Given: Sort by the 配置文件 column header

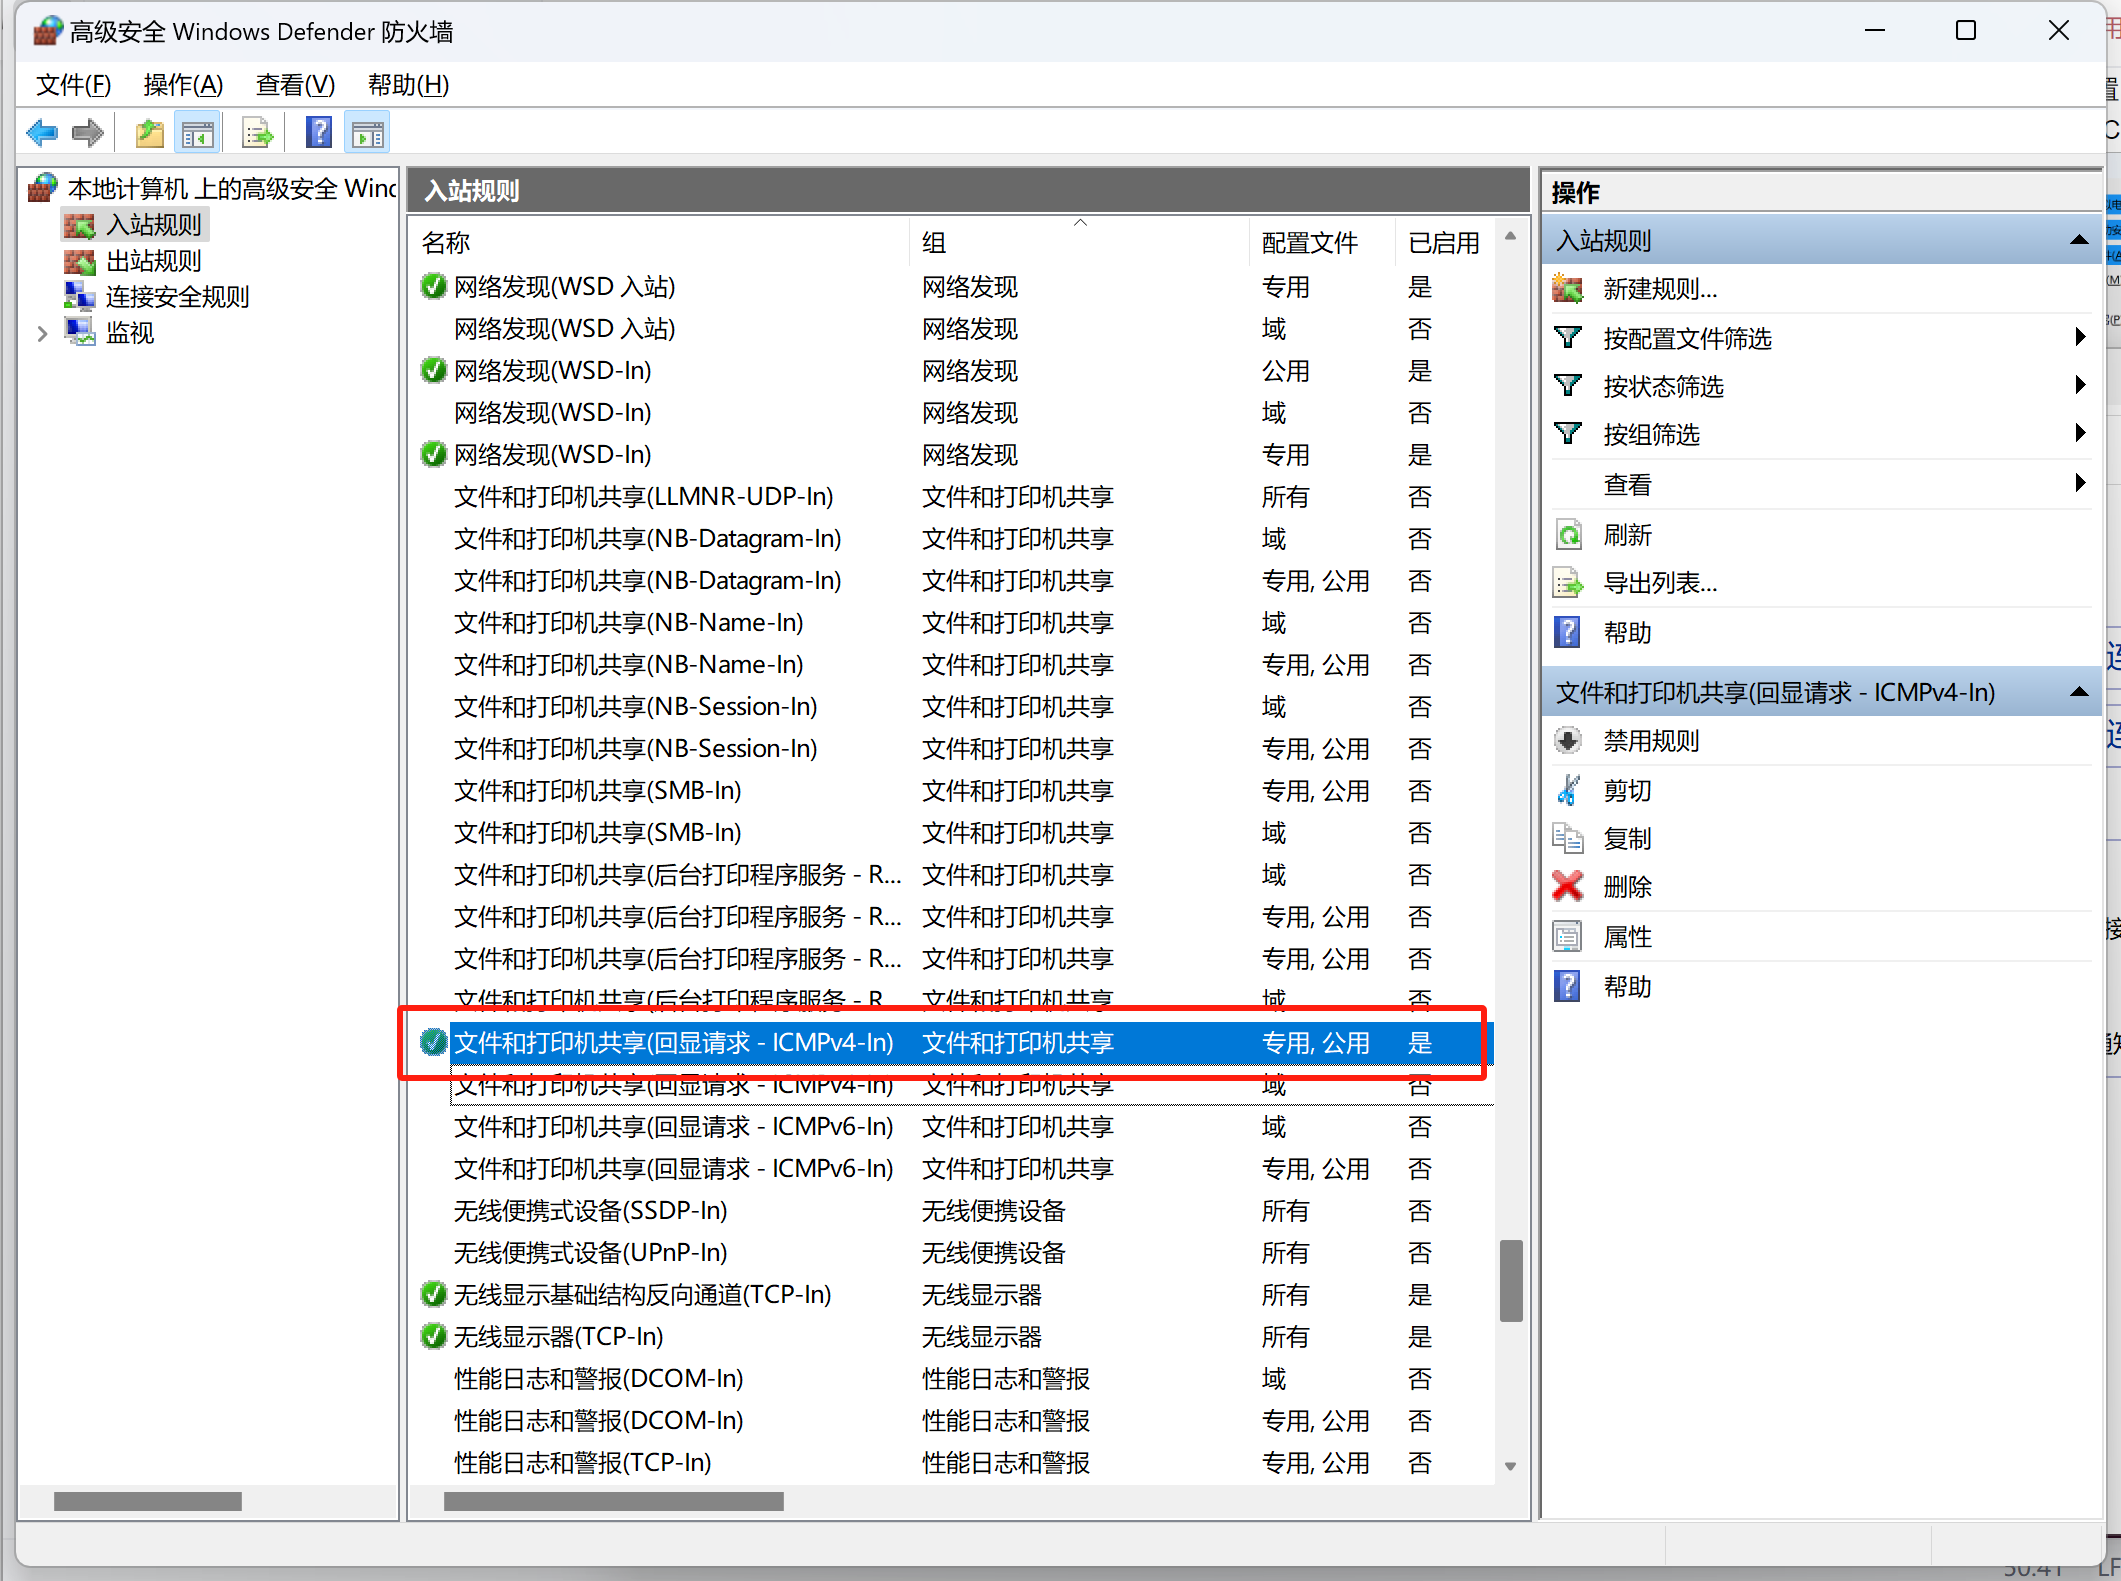Looking at the screenshot, I should pos(1322,243).
